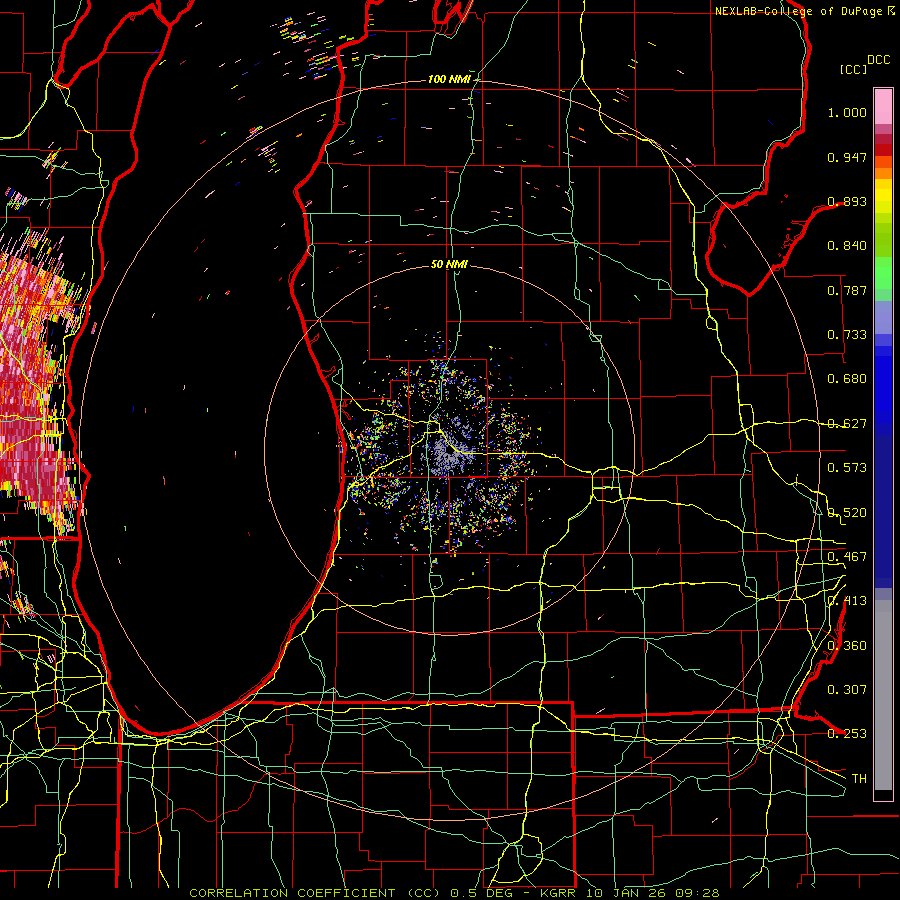Select the 0.573 color scale value
This screenshot has width=900, height=900.
(x=847, y=468)
